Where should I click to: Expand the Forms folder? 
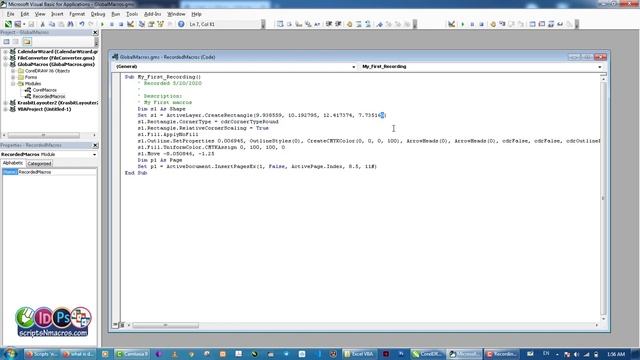point(13,77)
